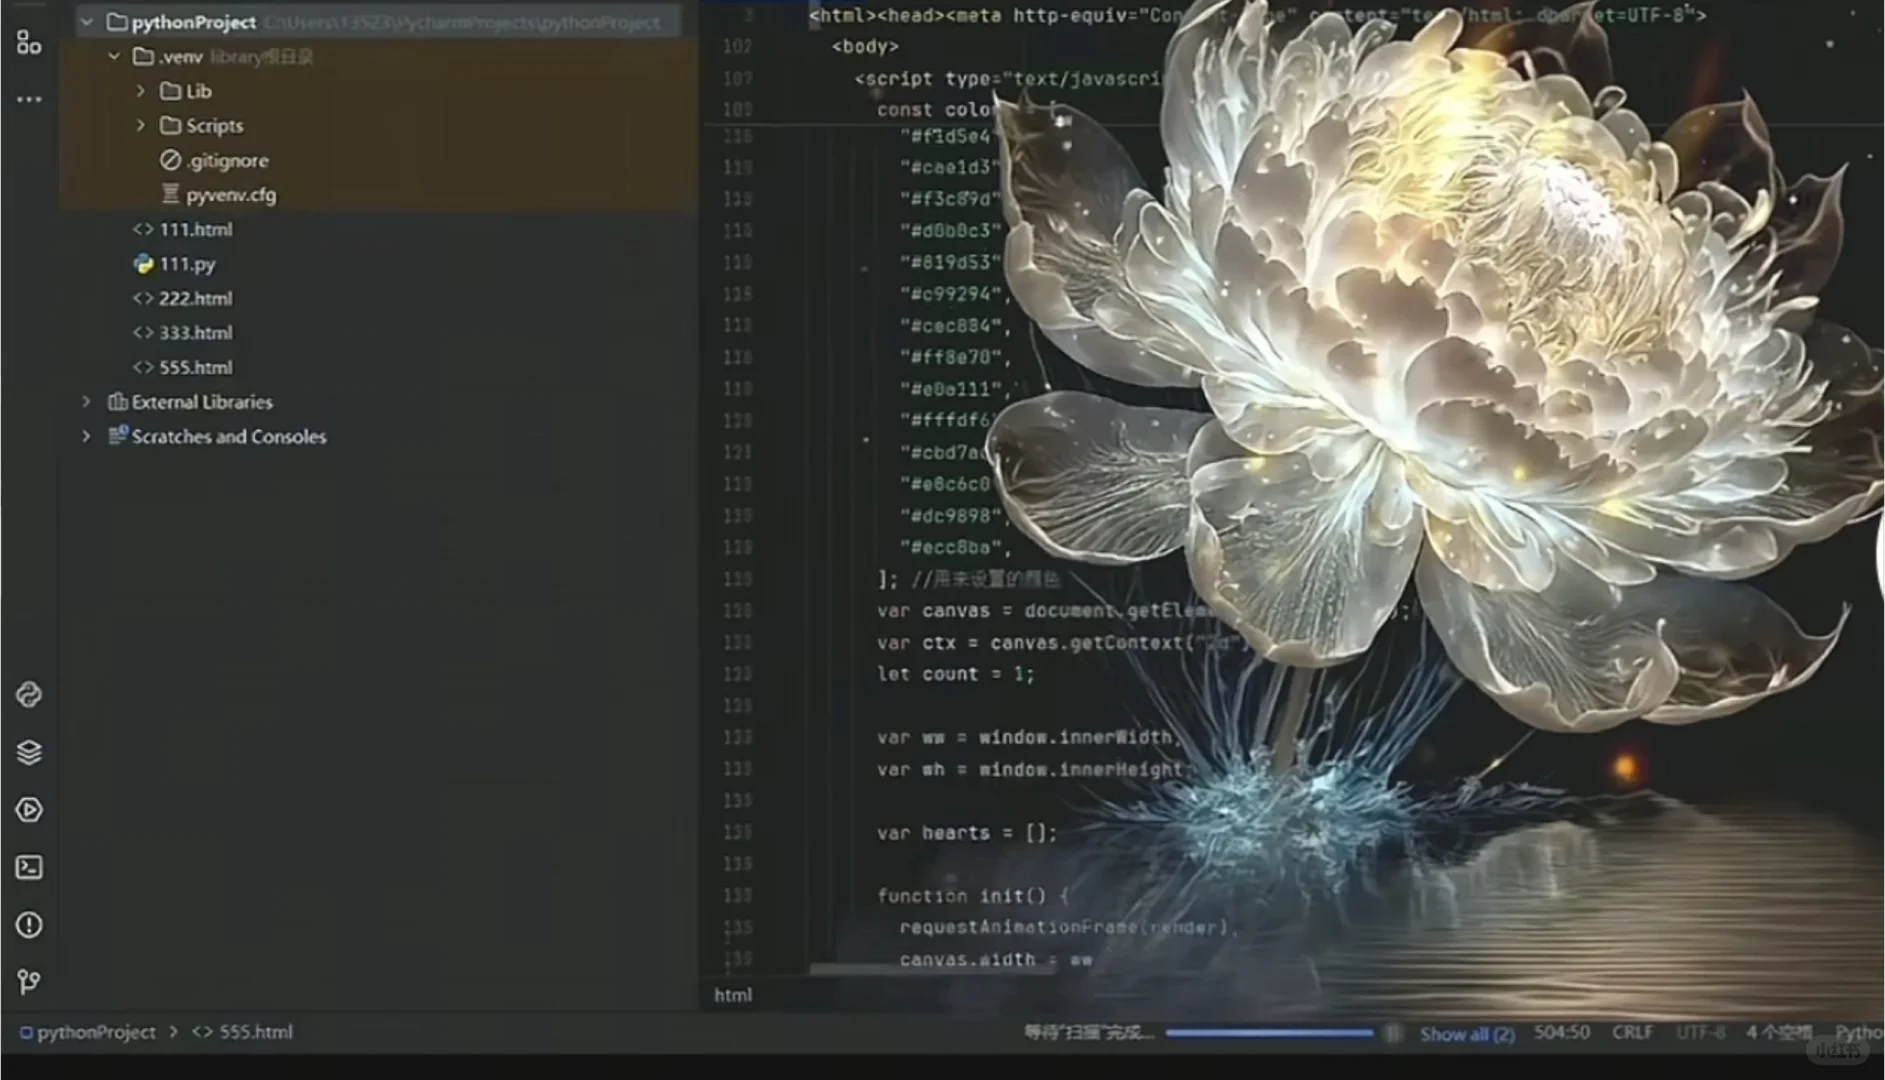Open the more tool windows ellipsis
The height and width of the screenshot is (1080, 1885).
pos(29,99)
